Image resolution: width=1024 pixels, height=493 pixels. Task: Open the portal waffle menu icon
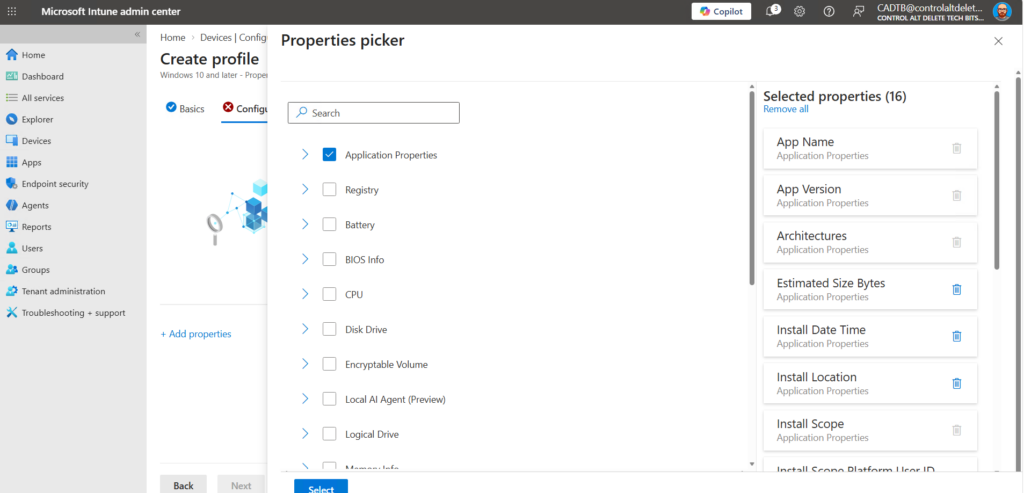(x=12, y=12)
